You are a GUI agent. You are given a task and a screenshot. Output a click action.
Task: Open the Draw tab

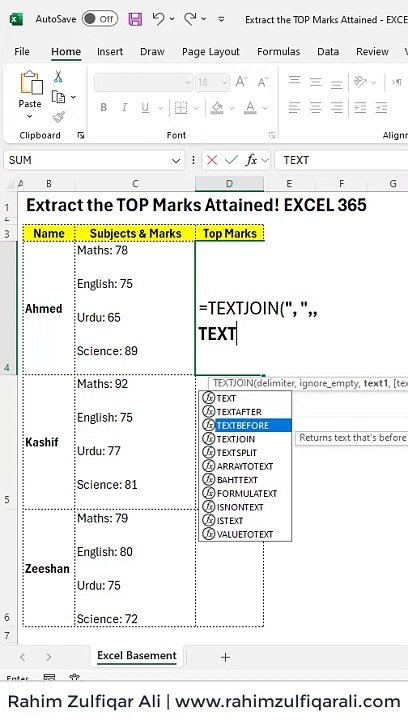point(152,51)
